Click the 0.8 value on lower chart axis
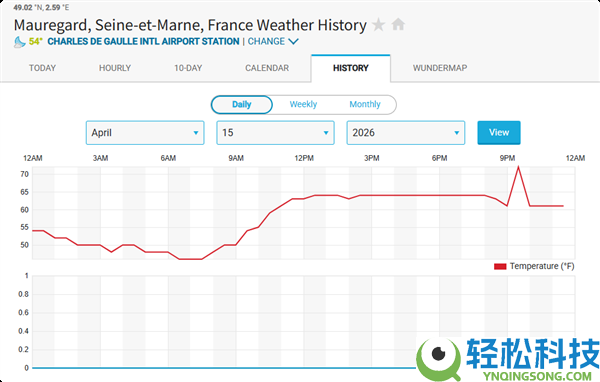 [23, 294]
